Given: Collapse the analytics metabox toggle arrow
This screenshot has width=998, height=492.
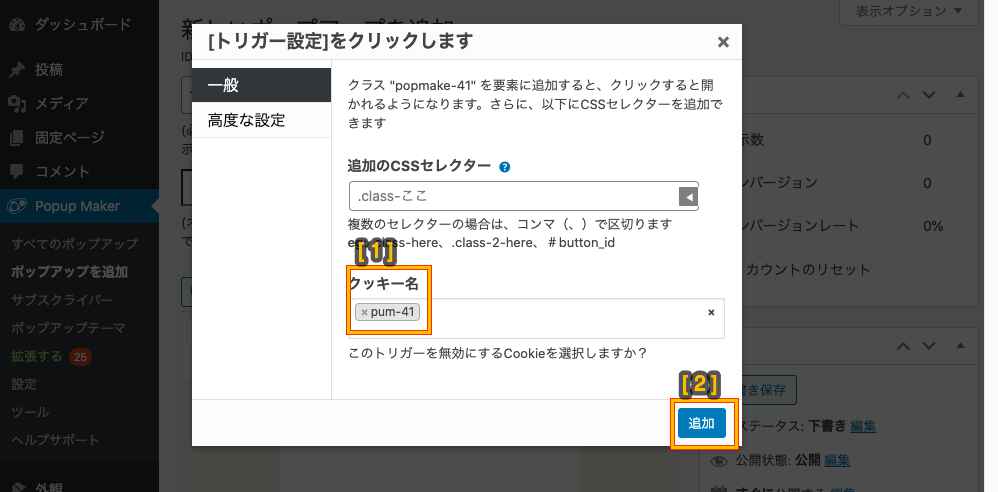Looking at the screenshot, I should point(960,95).
